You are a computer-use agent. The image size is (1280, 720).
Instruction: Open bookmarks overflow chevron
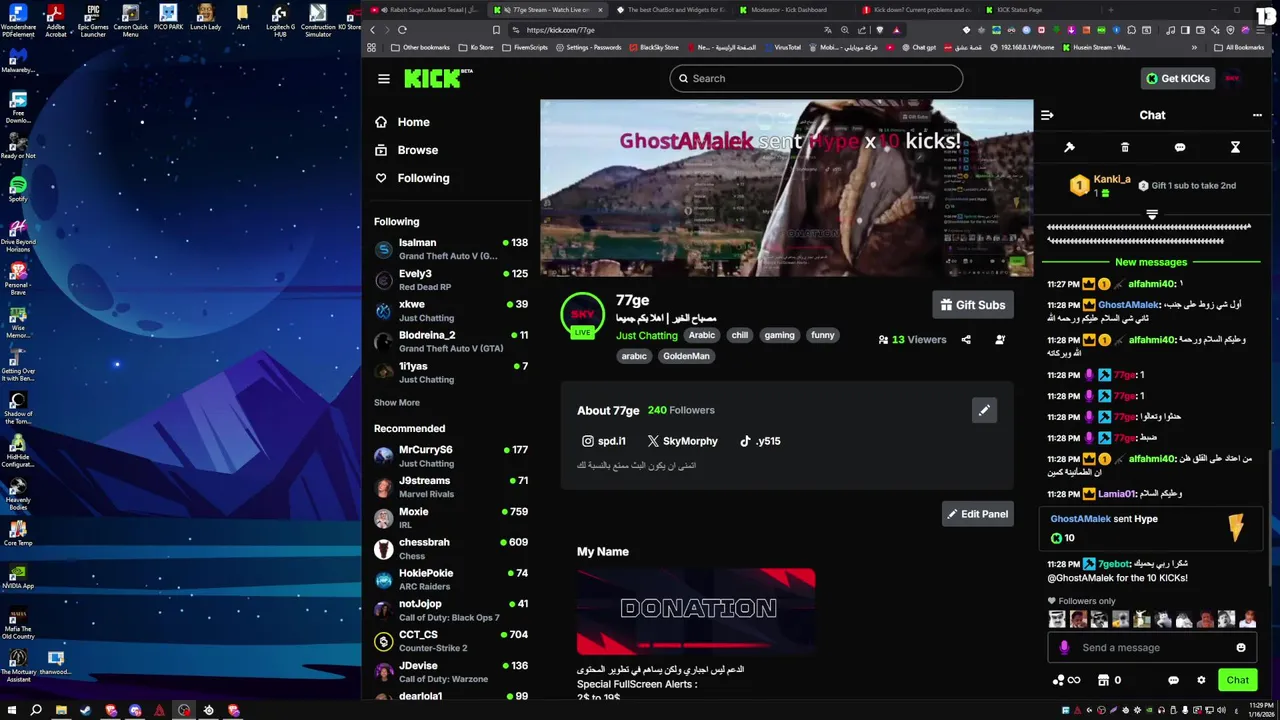tap(1194, 47)
